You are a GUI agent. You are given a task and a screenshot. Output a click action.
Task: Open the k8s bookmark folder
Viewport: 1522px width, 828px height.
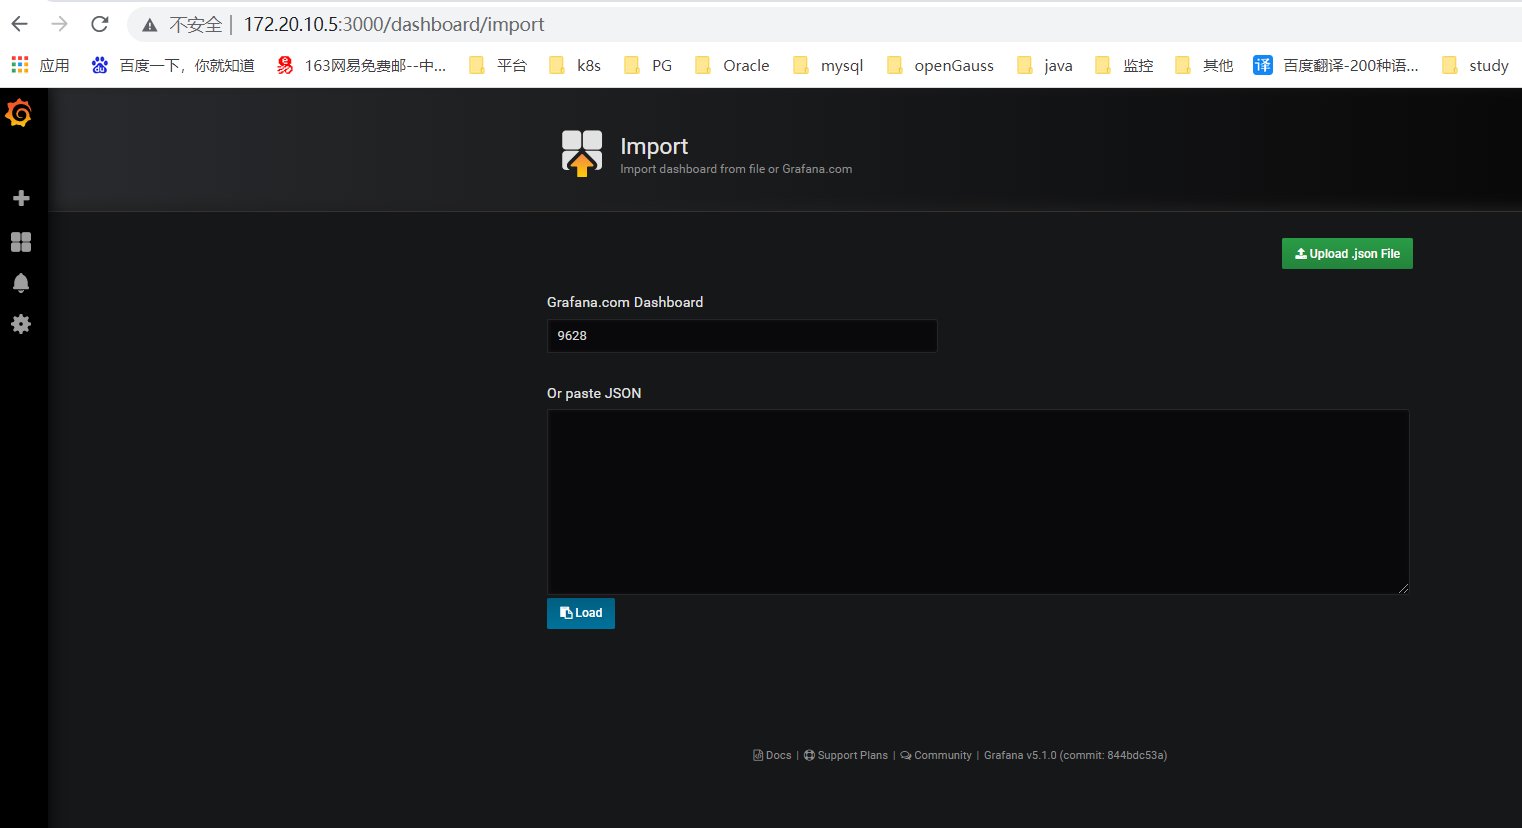point(575,65)
